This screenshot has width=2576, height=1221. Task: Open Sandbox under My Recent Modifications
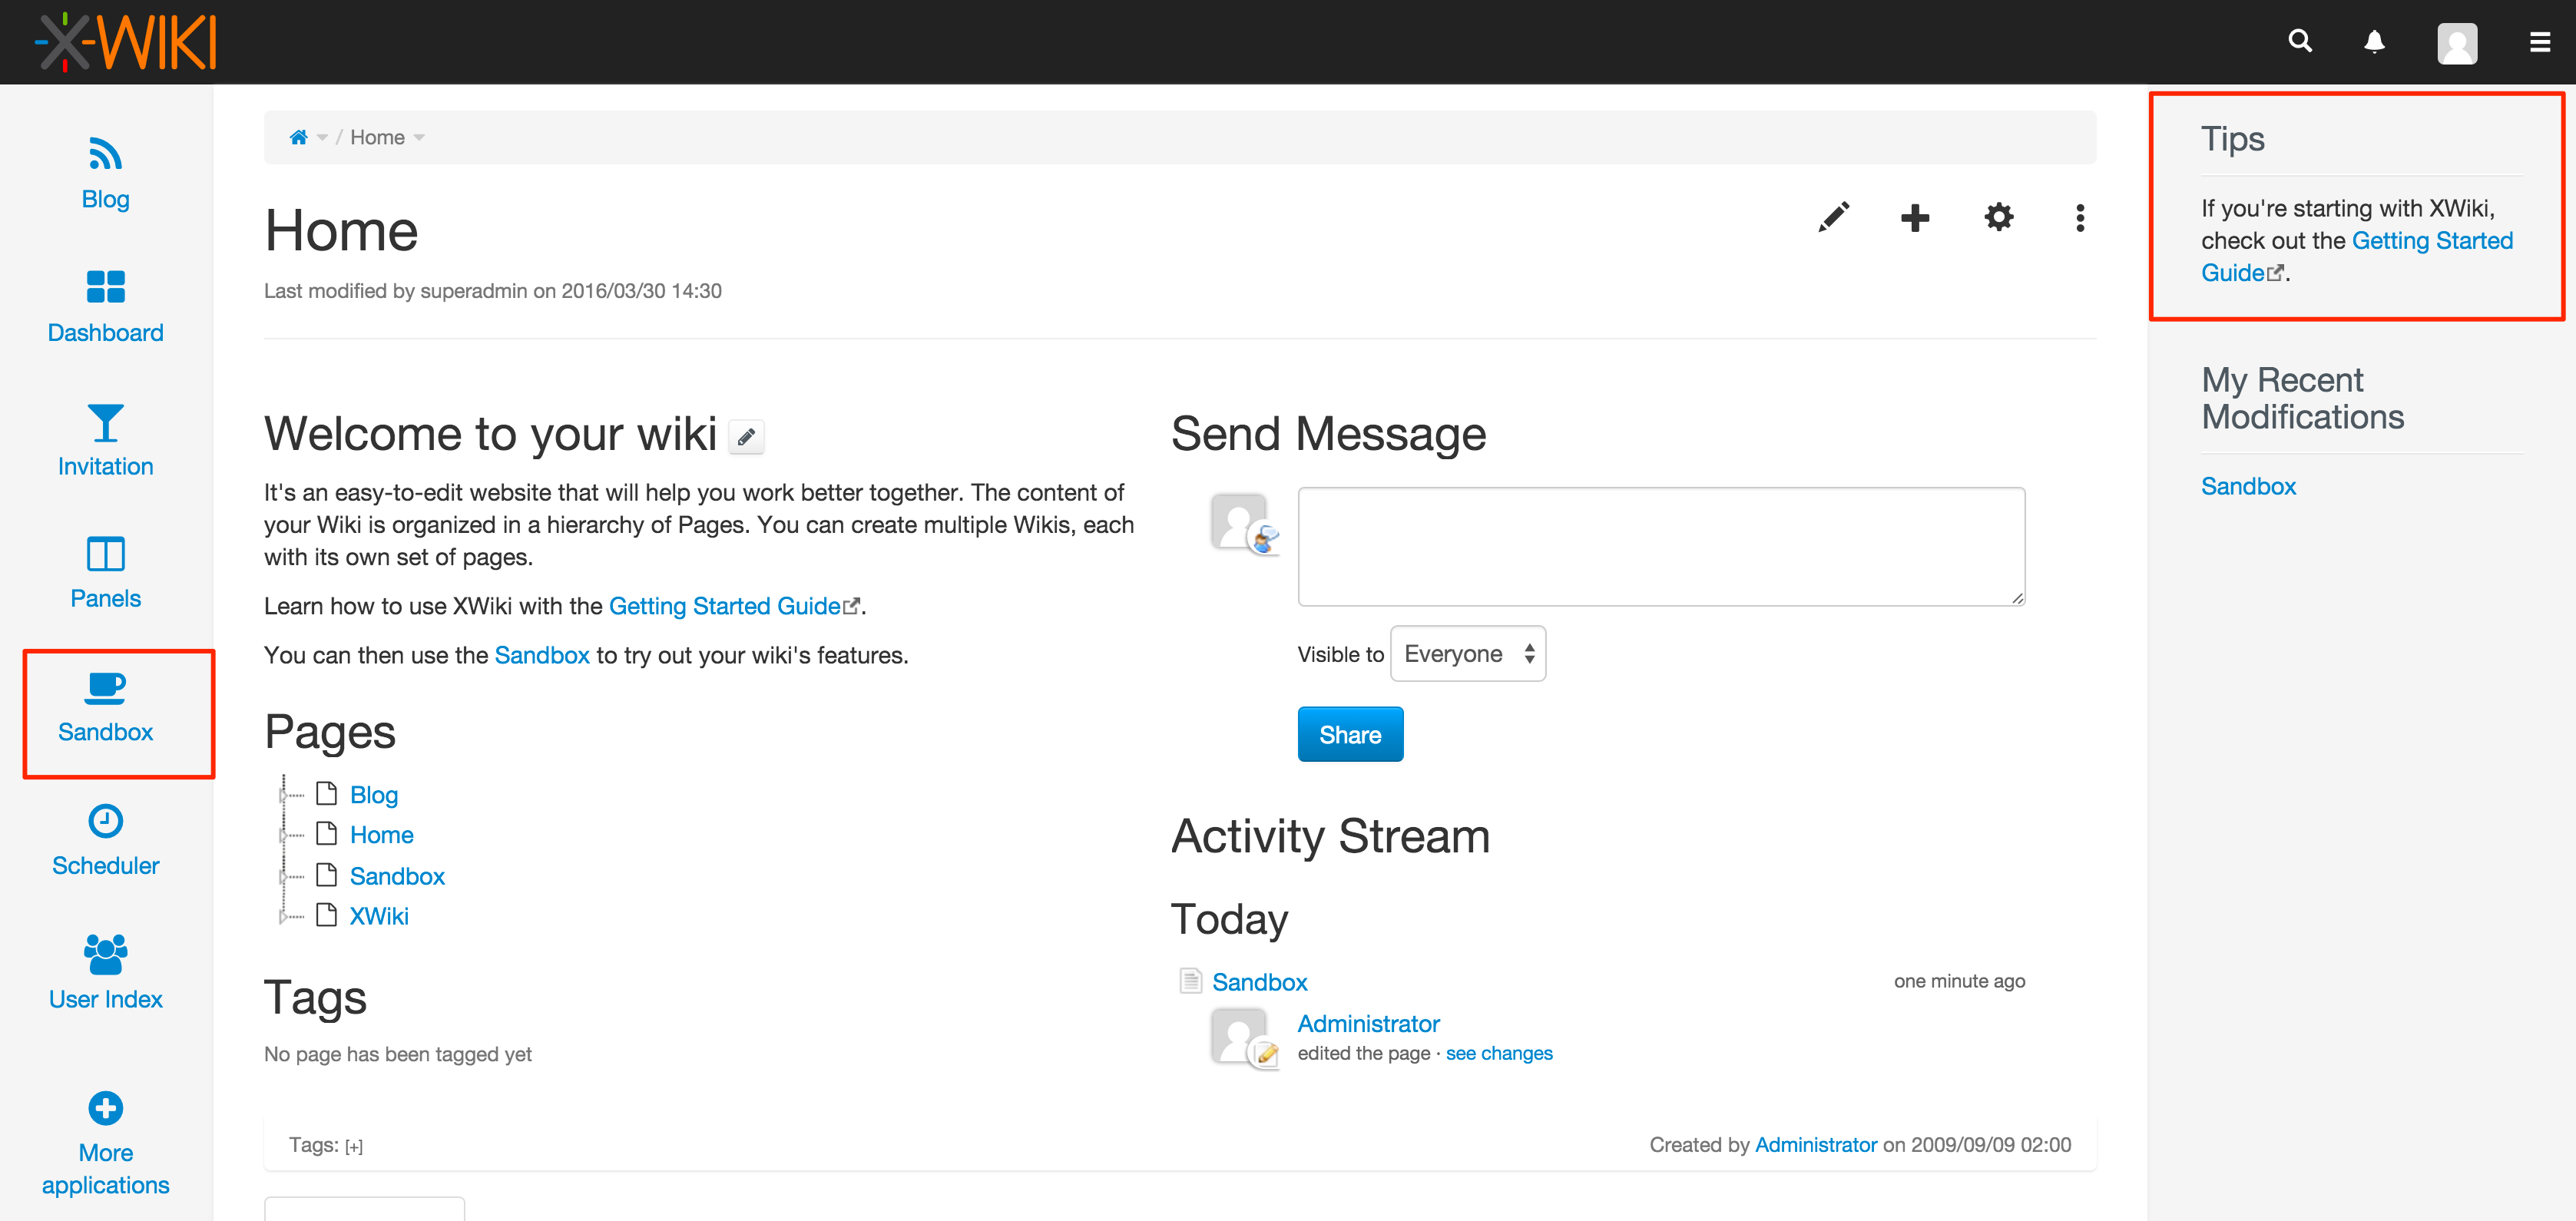click(x=2248, y=486)
